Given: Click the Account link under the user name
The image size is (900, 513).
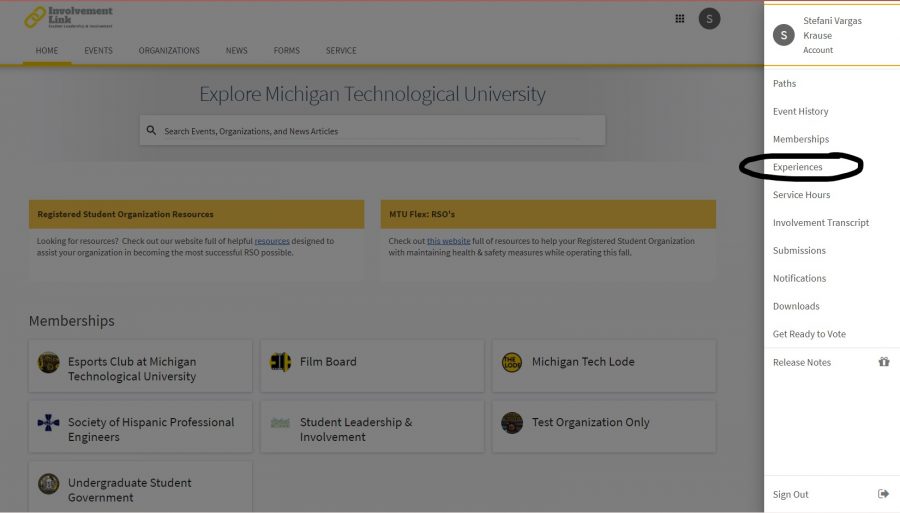Looking at the screenshot, I should coord(818,50).
